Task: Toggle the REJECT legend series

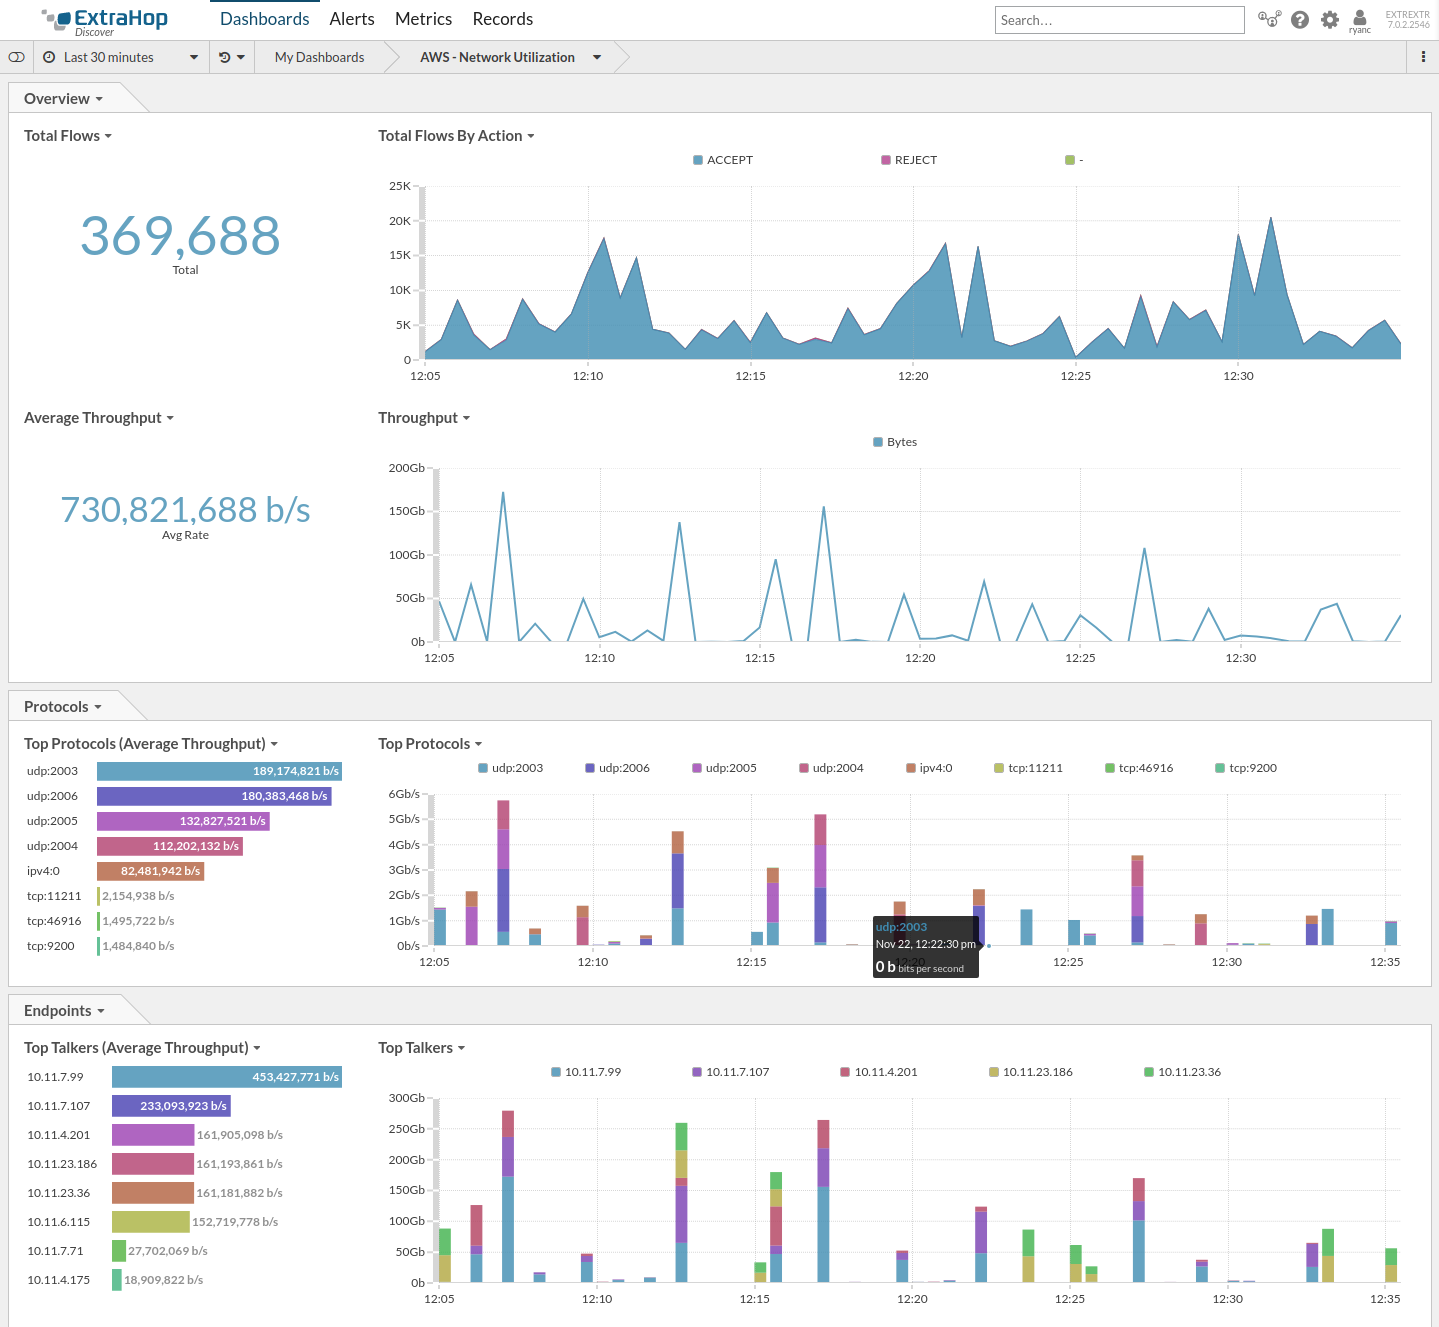Action: [909, 160]
